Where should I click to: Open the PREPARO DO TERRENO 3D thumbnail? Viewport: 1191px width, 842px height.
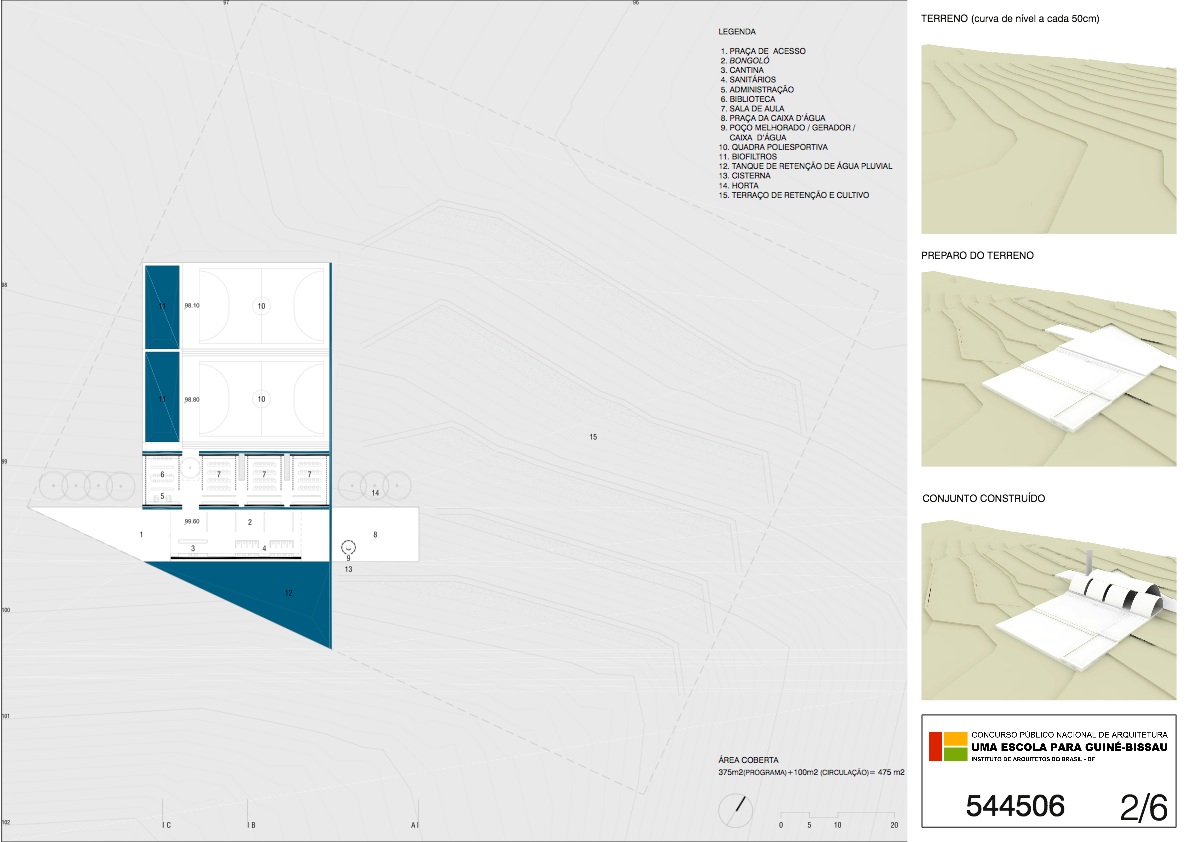[1048, 368]
